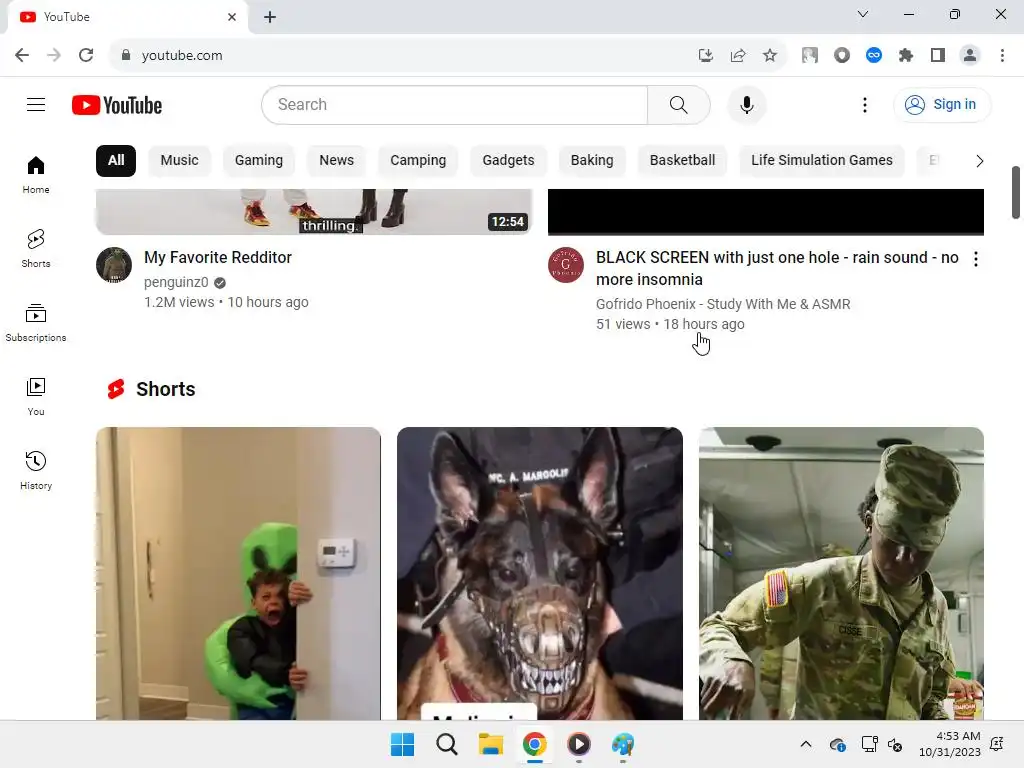Image resolution: width=1024 pixels, height=768 pixels.
Task: Share this page from the address bar
Action: pyautogui.click(x=738, y=56)
